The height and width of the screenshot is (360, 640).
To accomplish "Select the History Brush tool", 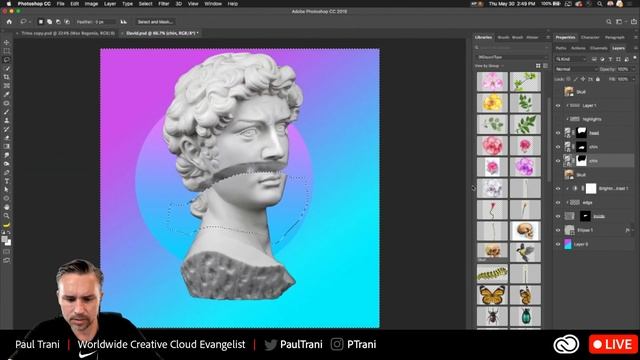I will (7, 129).
